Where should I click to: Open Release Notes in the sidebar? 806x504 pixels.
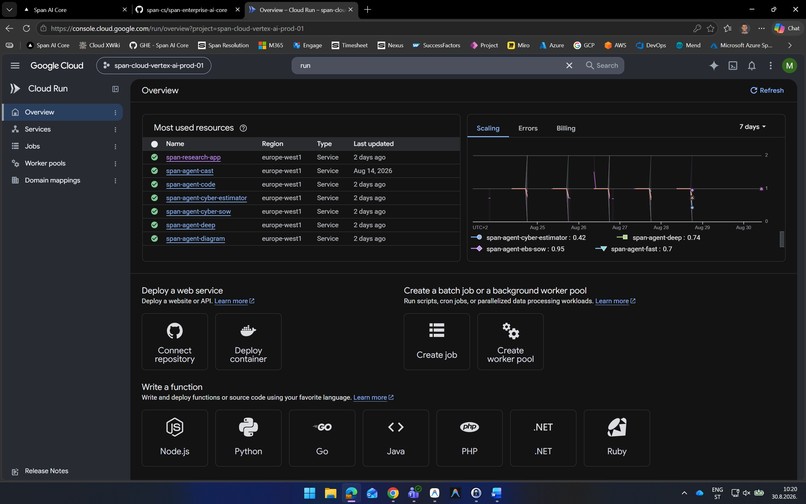click(46, 471)
